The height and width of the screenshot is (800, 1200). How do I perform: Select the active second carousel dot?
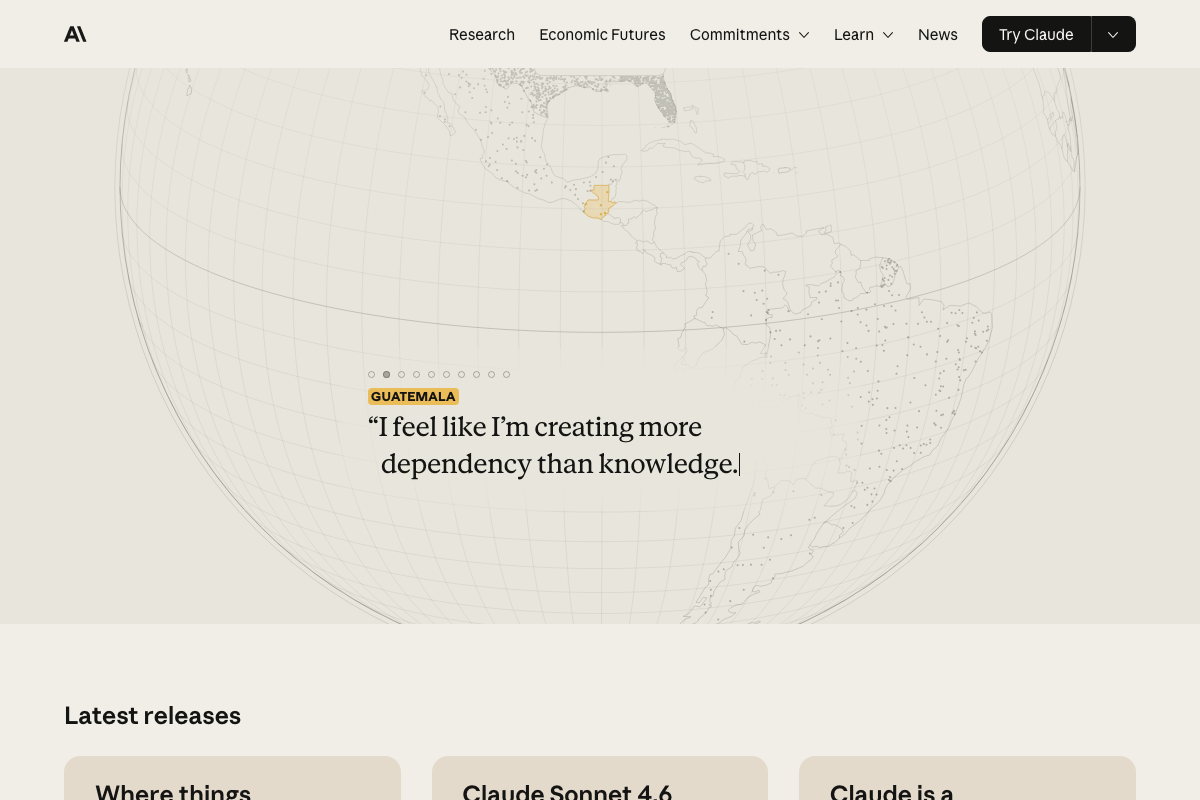(387, 375)
